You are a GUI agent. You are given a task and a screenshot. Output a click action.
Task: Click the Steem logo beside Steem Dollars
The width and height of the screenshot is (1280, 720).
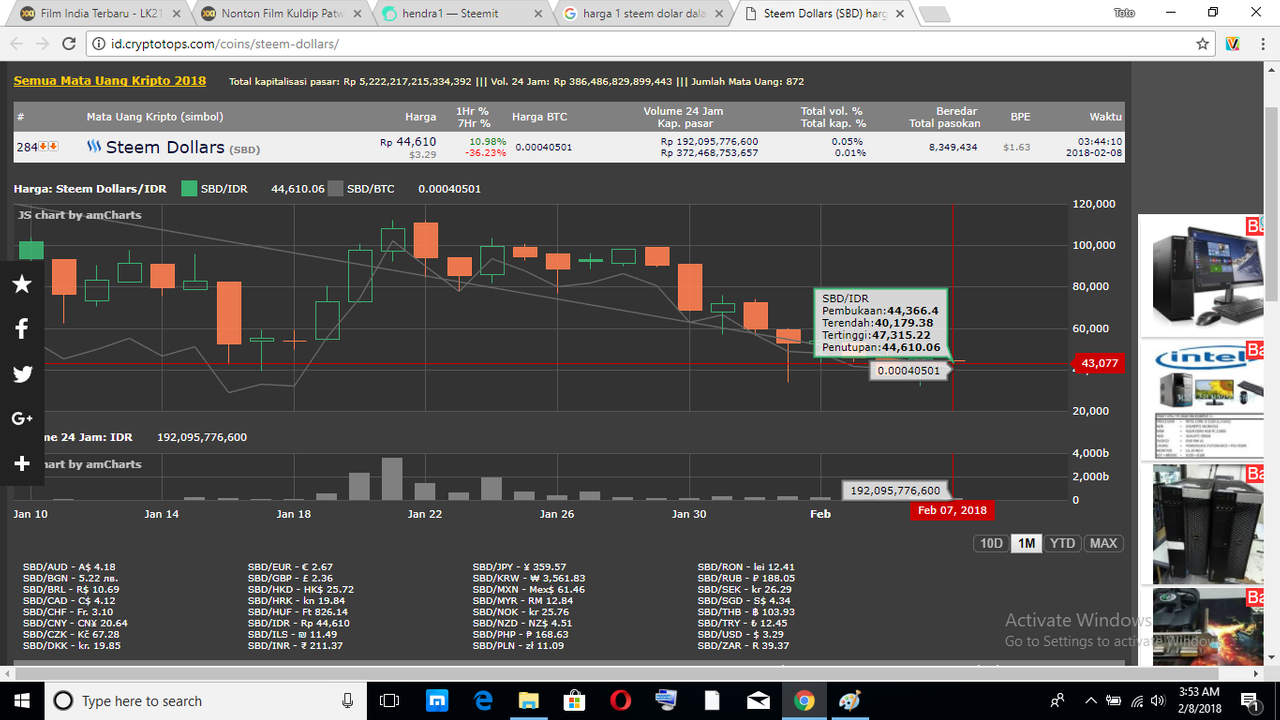94,147
